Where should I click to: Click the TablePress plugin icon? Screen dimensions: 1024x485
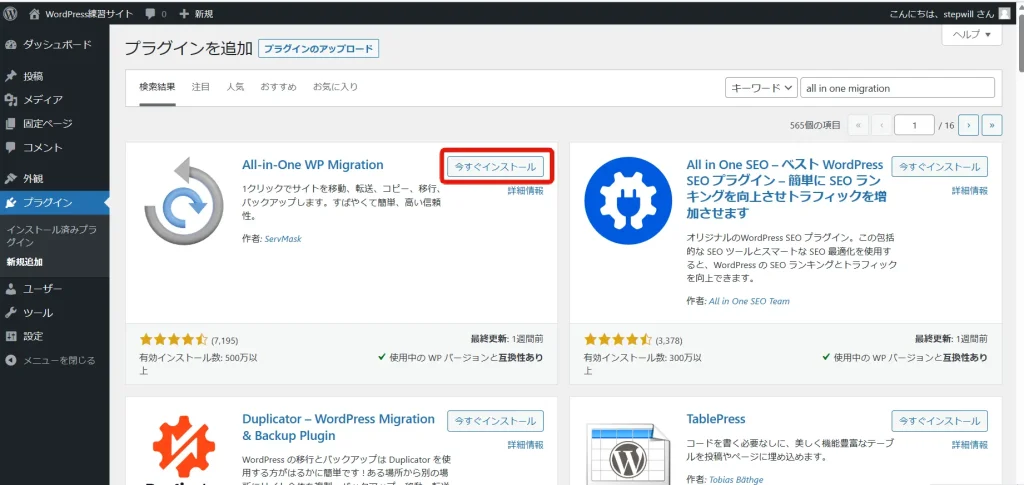click(628, 454)
